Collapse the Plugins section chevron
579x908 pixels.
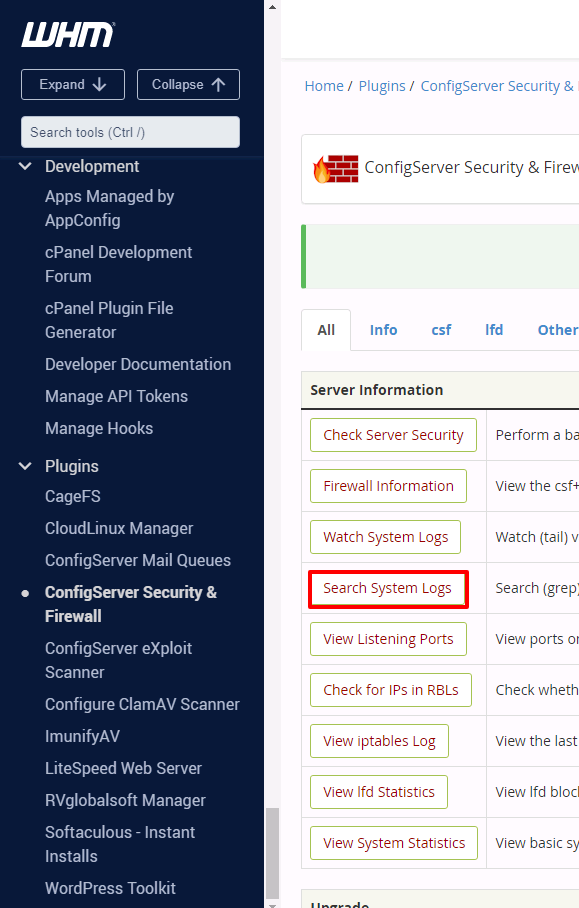point(25,466)
